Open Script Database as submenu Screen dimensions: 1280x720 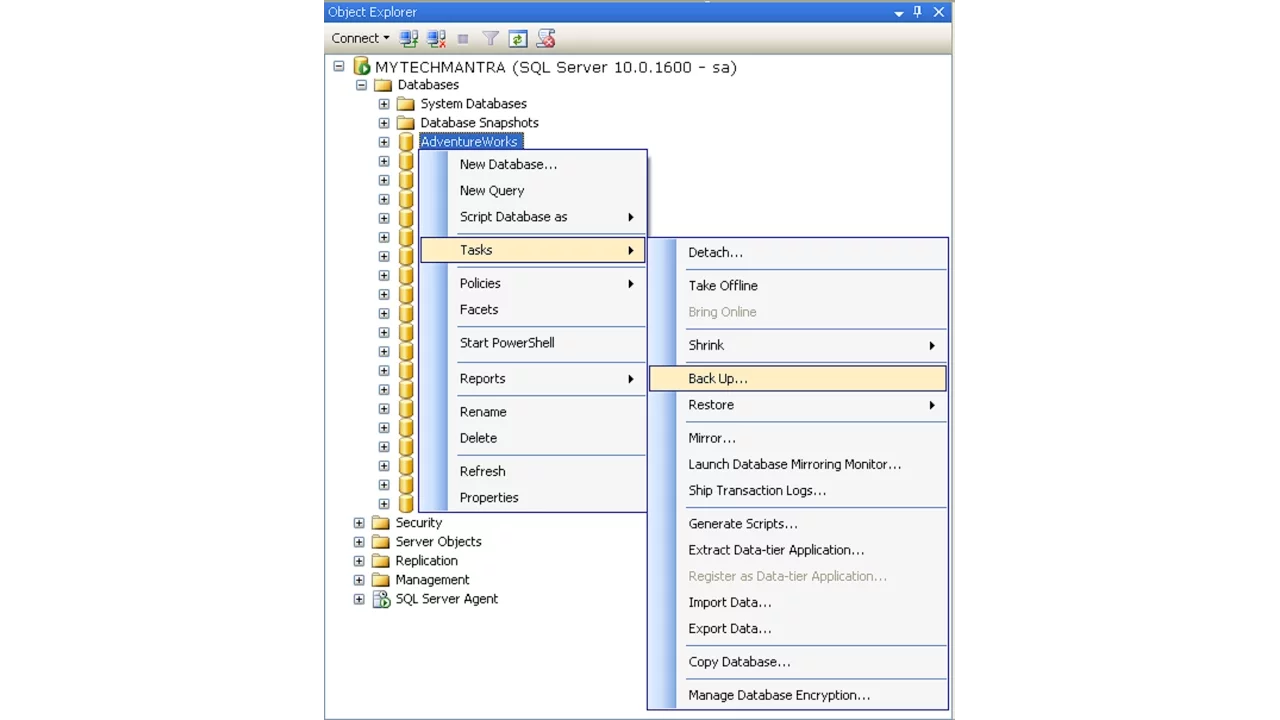(533, 216)
